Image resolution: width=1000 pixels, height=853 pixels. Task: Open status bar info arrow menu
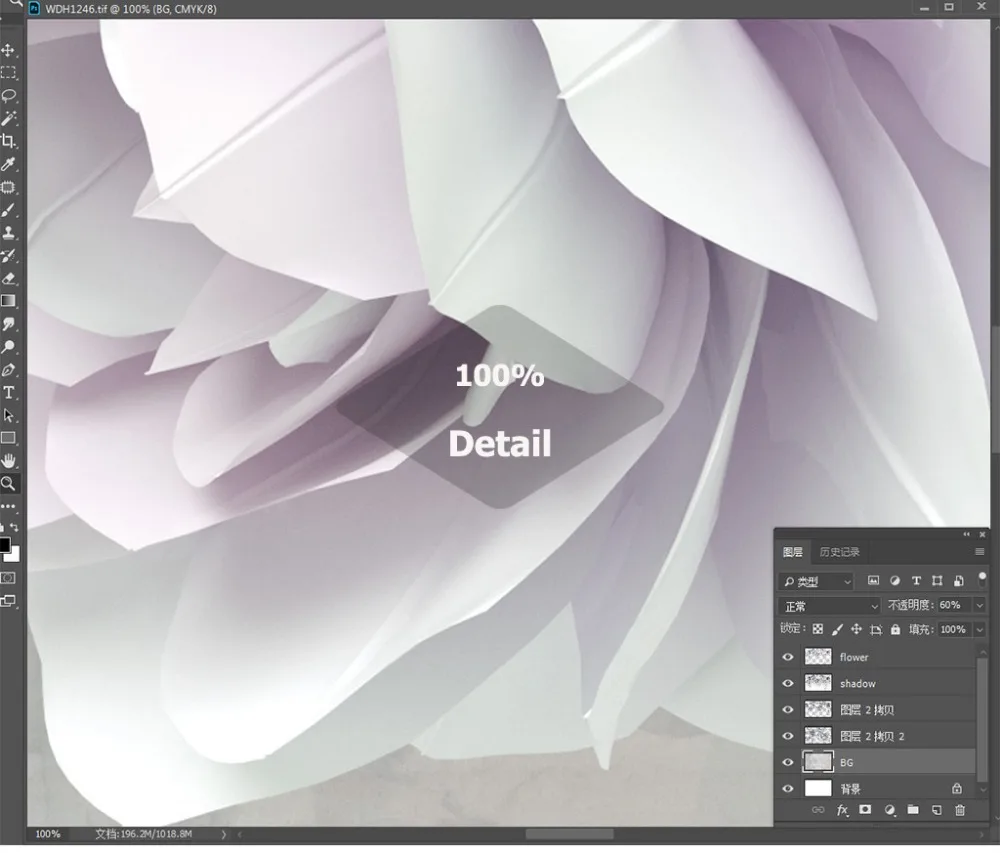coord(224,834)
